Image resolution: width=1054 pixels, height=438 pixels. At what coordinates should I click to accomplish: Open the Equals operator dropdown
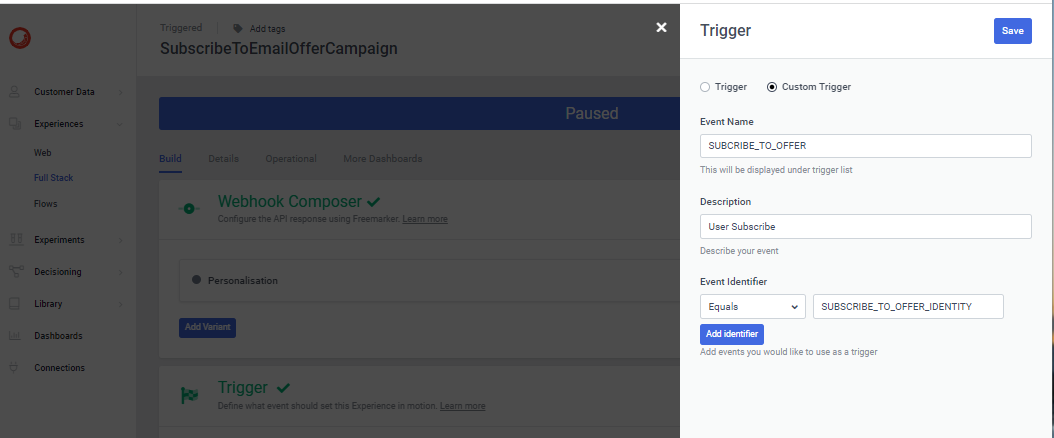point(753,306)
